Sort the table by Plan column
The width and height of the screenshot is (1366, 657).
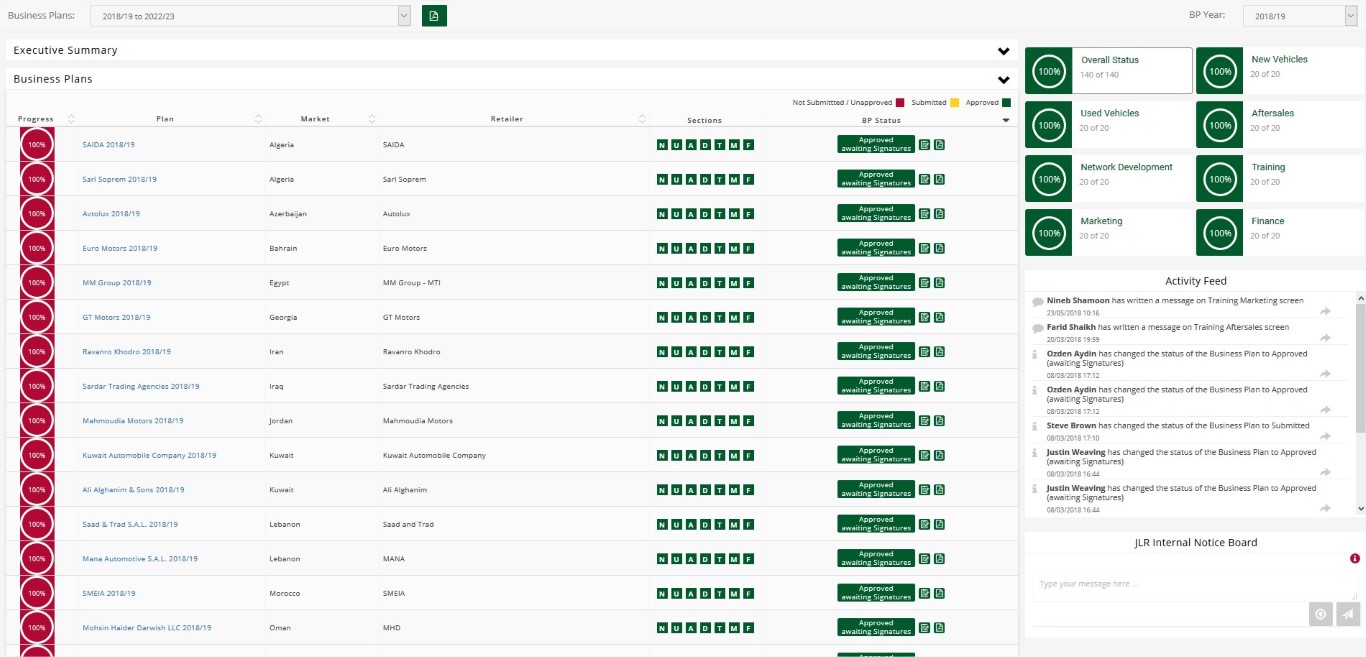[259, 119]
